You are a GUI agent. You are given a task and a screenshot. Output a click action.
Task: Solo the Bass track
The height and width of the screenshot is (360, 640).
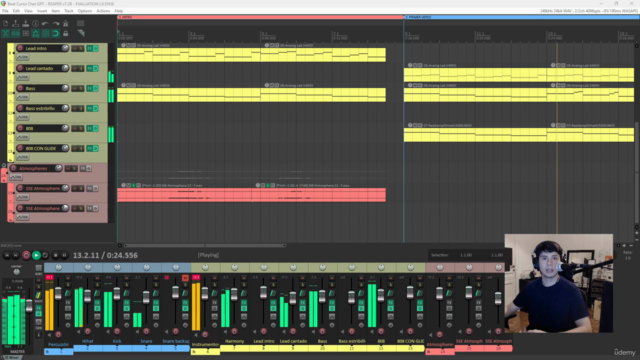coord(81,89)
